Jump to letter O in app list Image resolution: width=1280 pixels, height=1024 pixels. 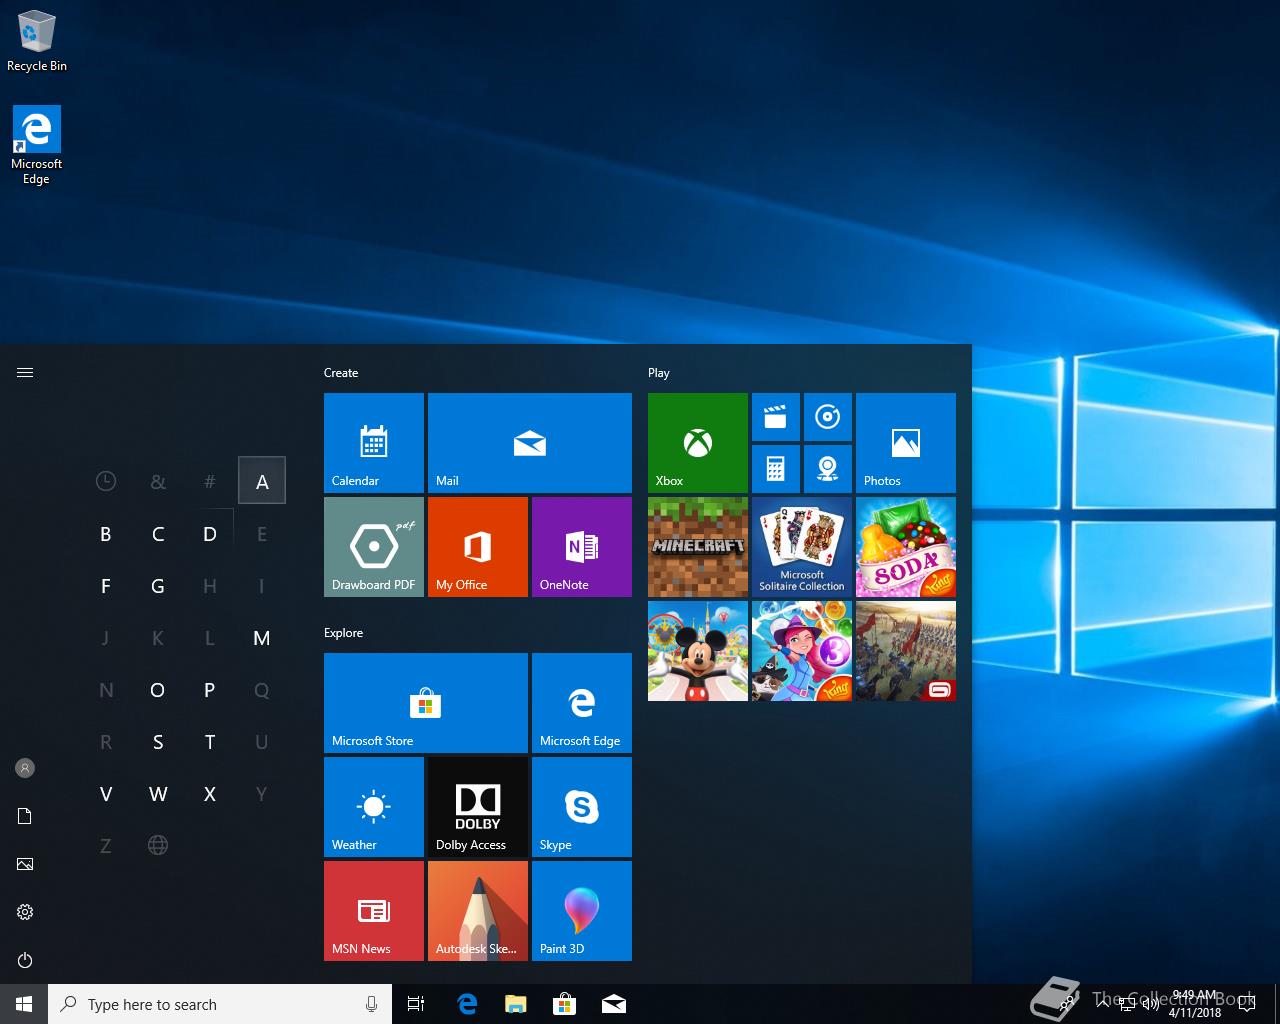pyautogui.click(x=158, y=690)
